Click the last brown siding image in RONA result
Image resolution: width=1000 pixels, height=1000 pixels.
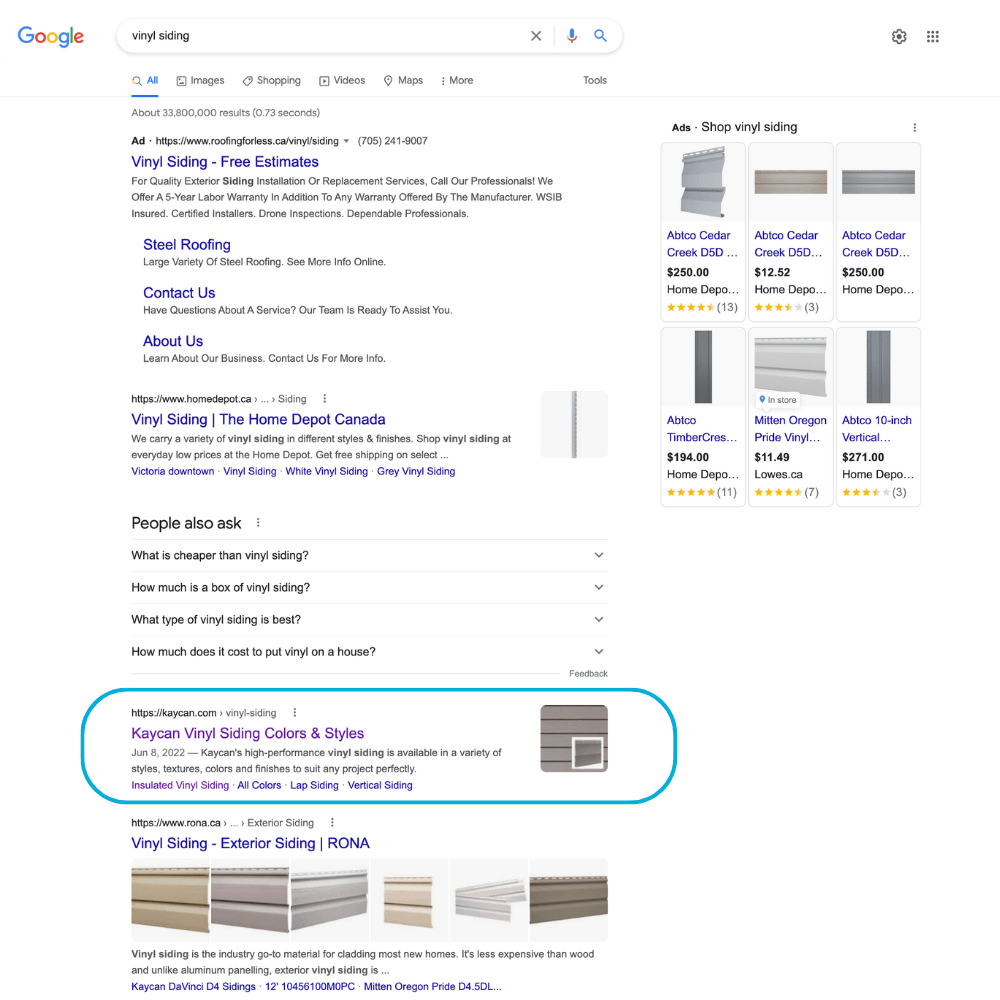click(568, 900)
